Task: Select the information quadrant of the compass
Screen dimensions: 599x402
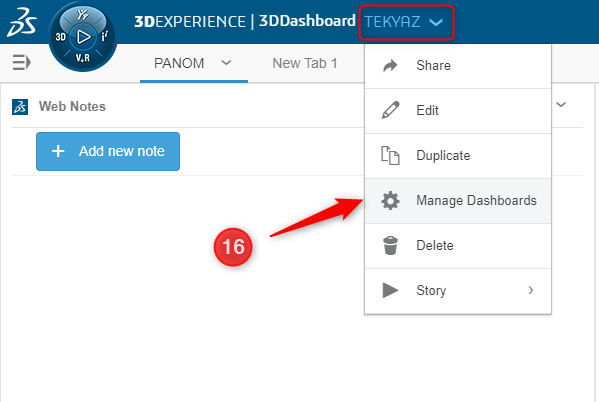Action: tap(104, 36)
